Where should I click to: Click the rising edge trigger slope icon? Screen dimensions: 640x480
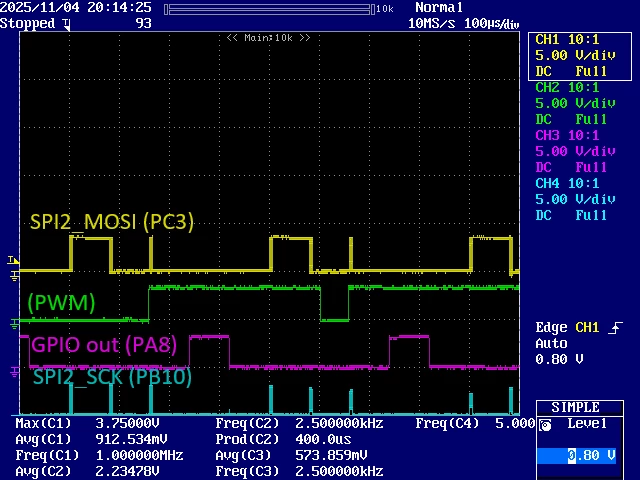[615, 328]
